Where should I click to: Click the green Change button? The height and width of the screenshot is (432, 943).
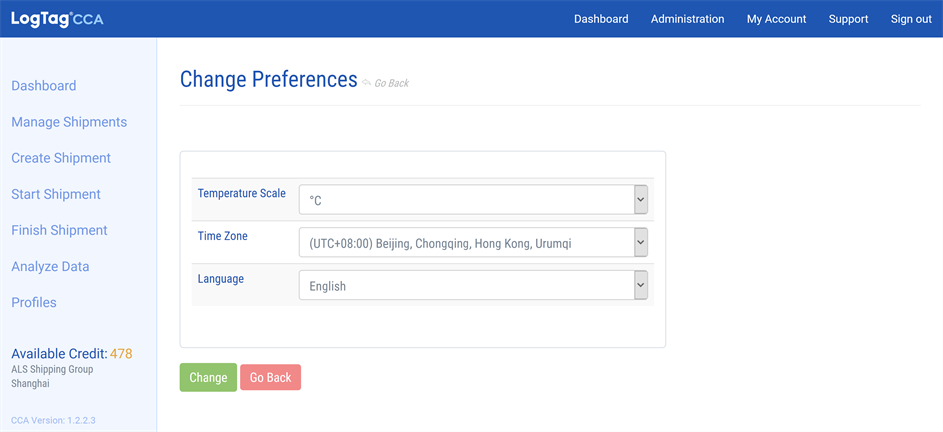tap(208, 377)
